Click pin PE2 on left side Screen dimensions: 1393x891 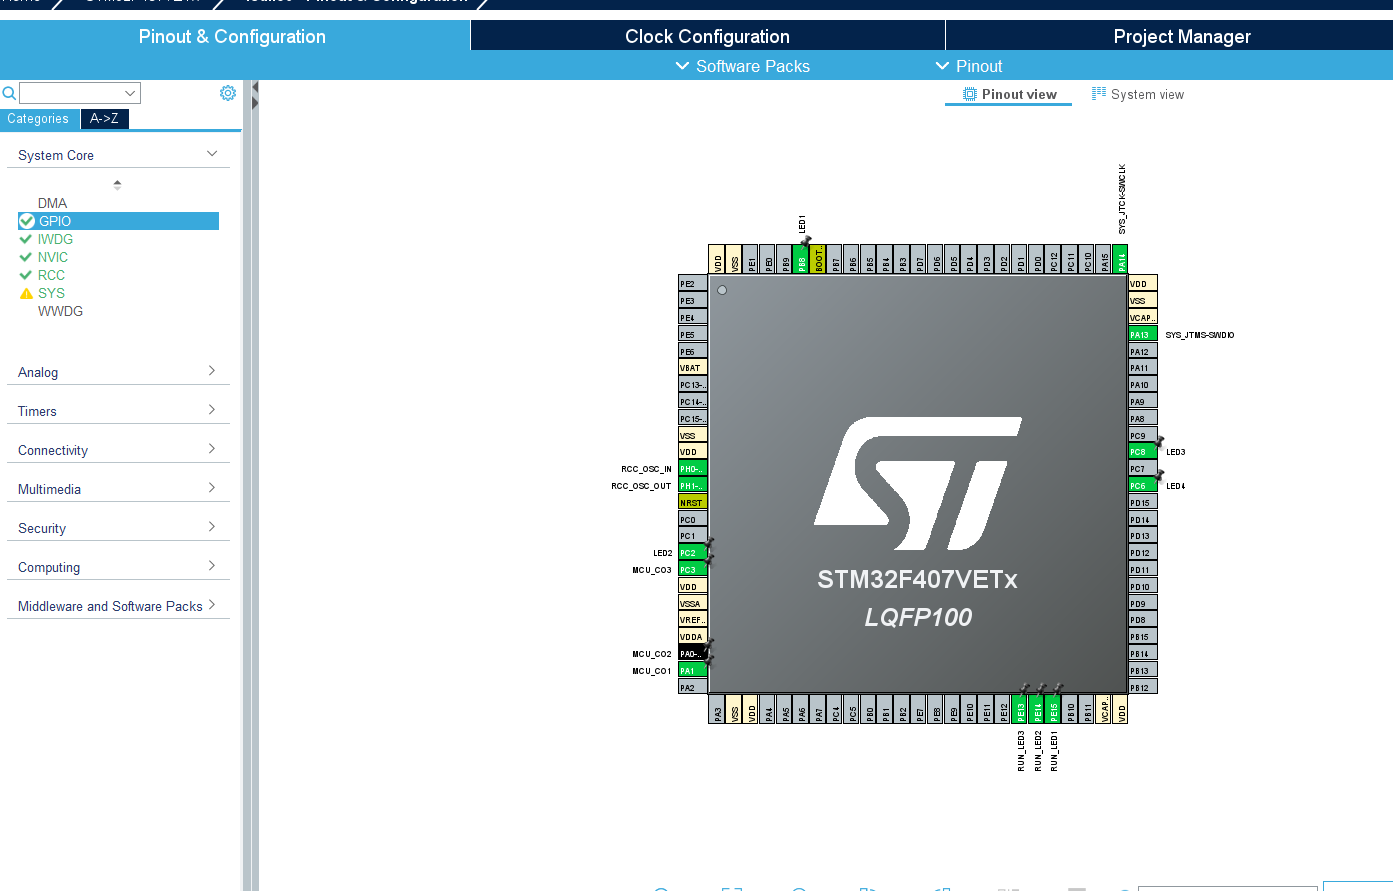(693, 284)
